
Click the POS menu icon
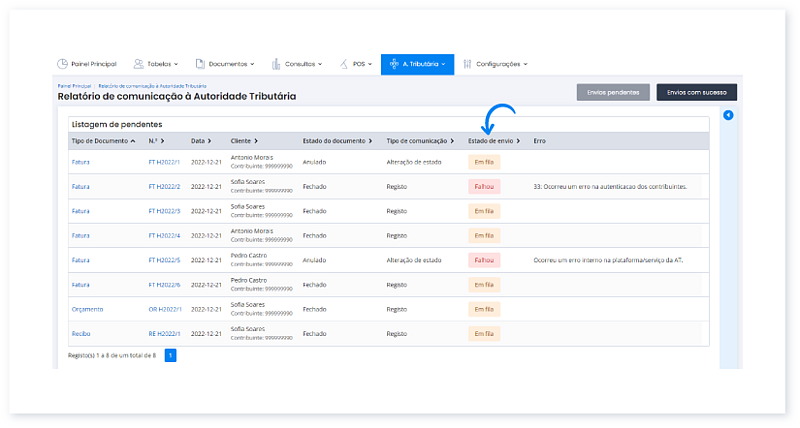[x=344, y=64]
